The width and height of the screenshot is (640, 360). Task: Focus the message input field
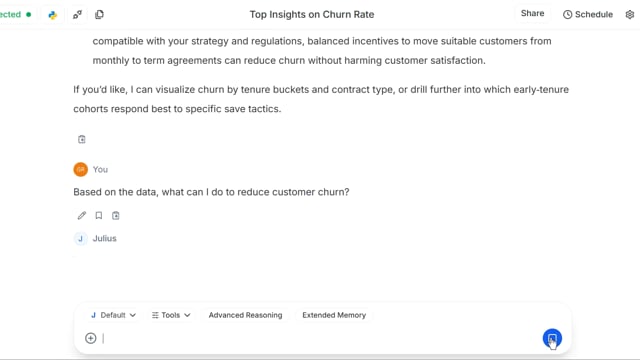click(318, 338)
